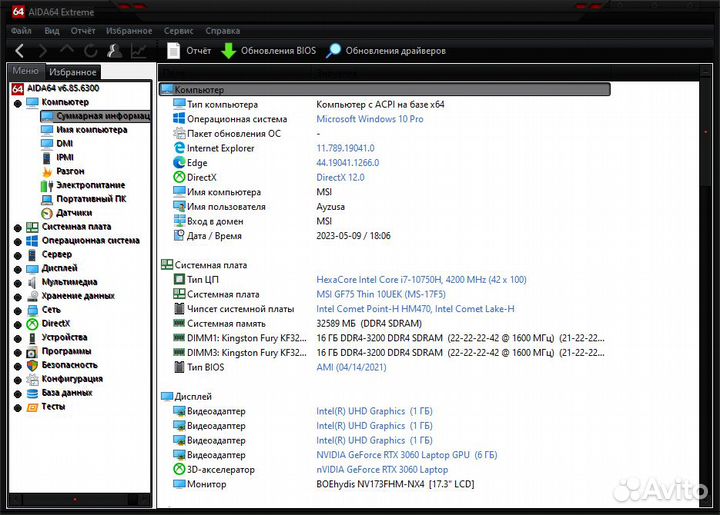
Task: Open nVIDIA GeForce RTX 3060 Laptop 3D-accelerator link
Action: point(382,470)
